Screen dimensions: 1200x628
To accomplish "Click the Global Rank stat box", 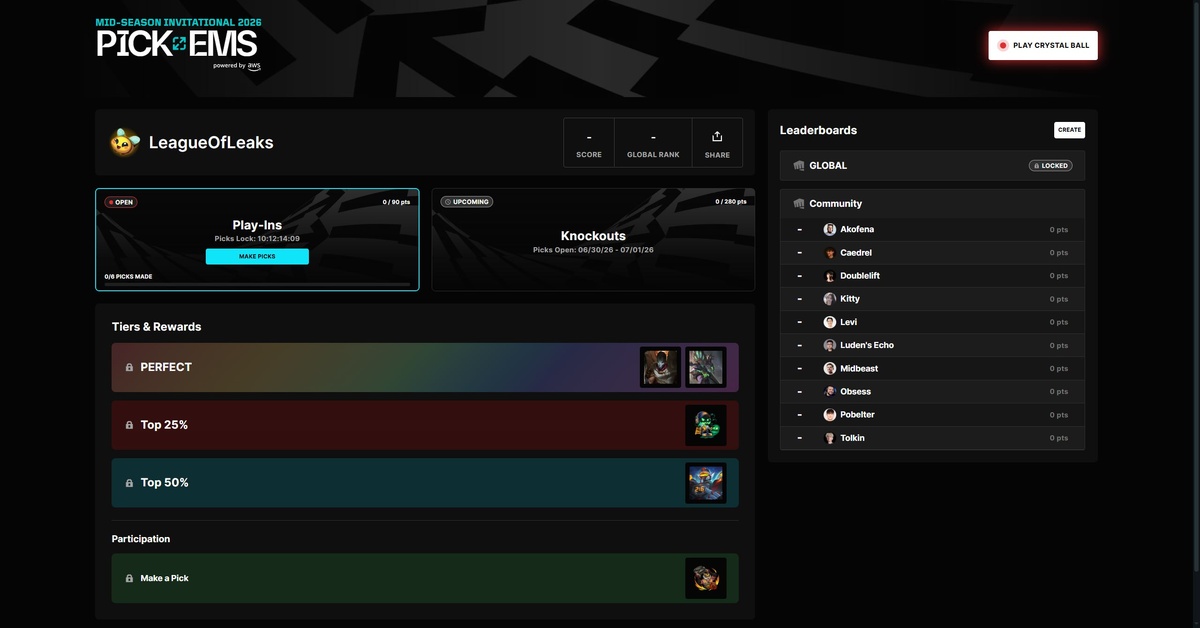I will 653,143.
